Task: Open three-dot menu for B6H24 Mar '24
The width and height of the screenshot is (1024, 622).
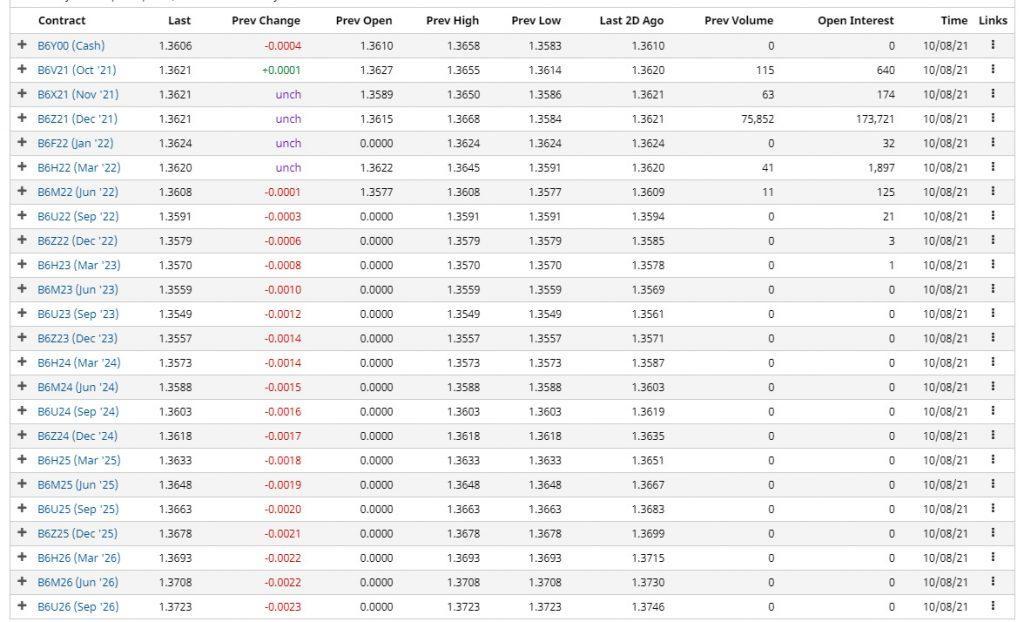Action: click(993, 362)
